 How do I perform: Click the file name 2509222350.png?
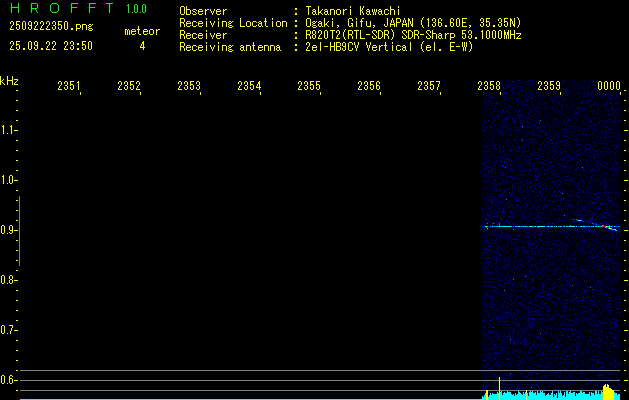coord(51,27)
